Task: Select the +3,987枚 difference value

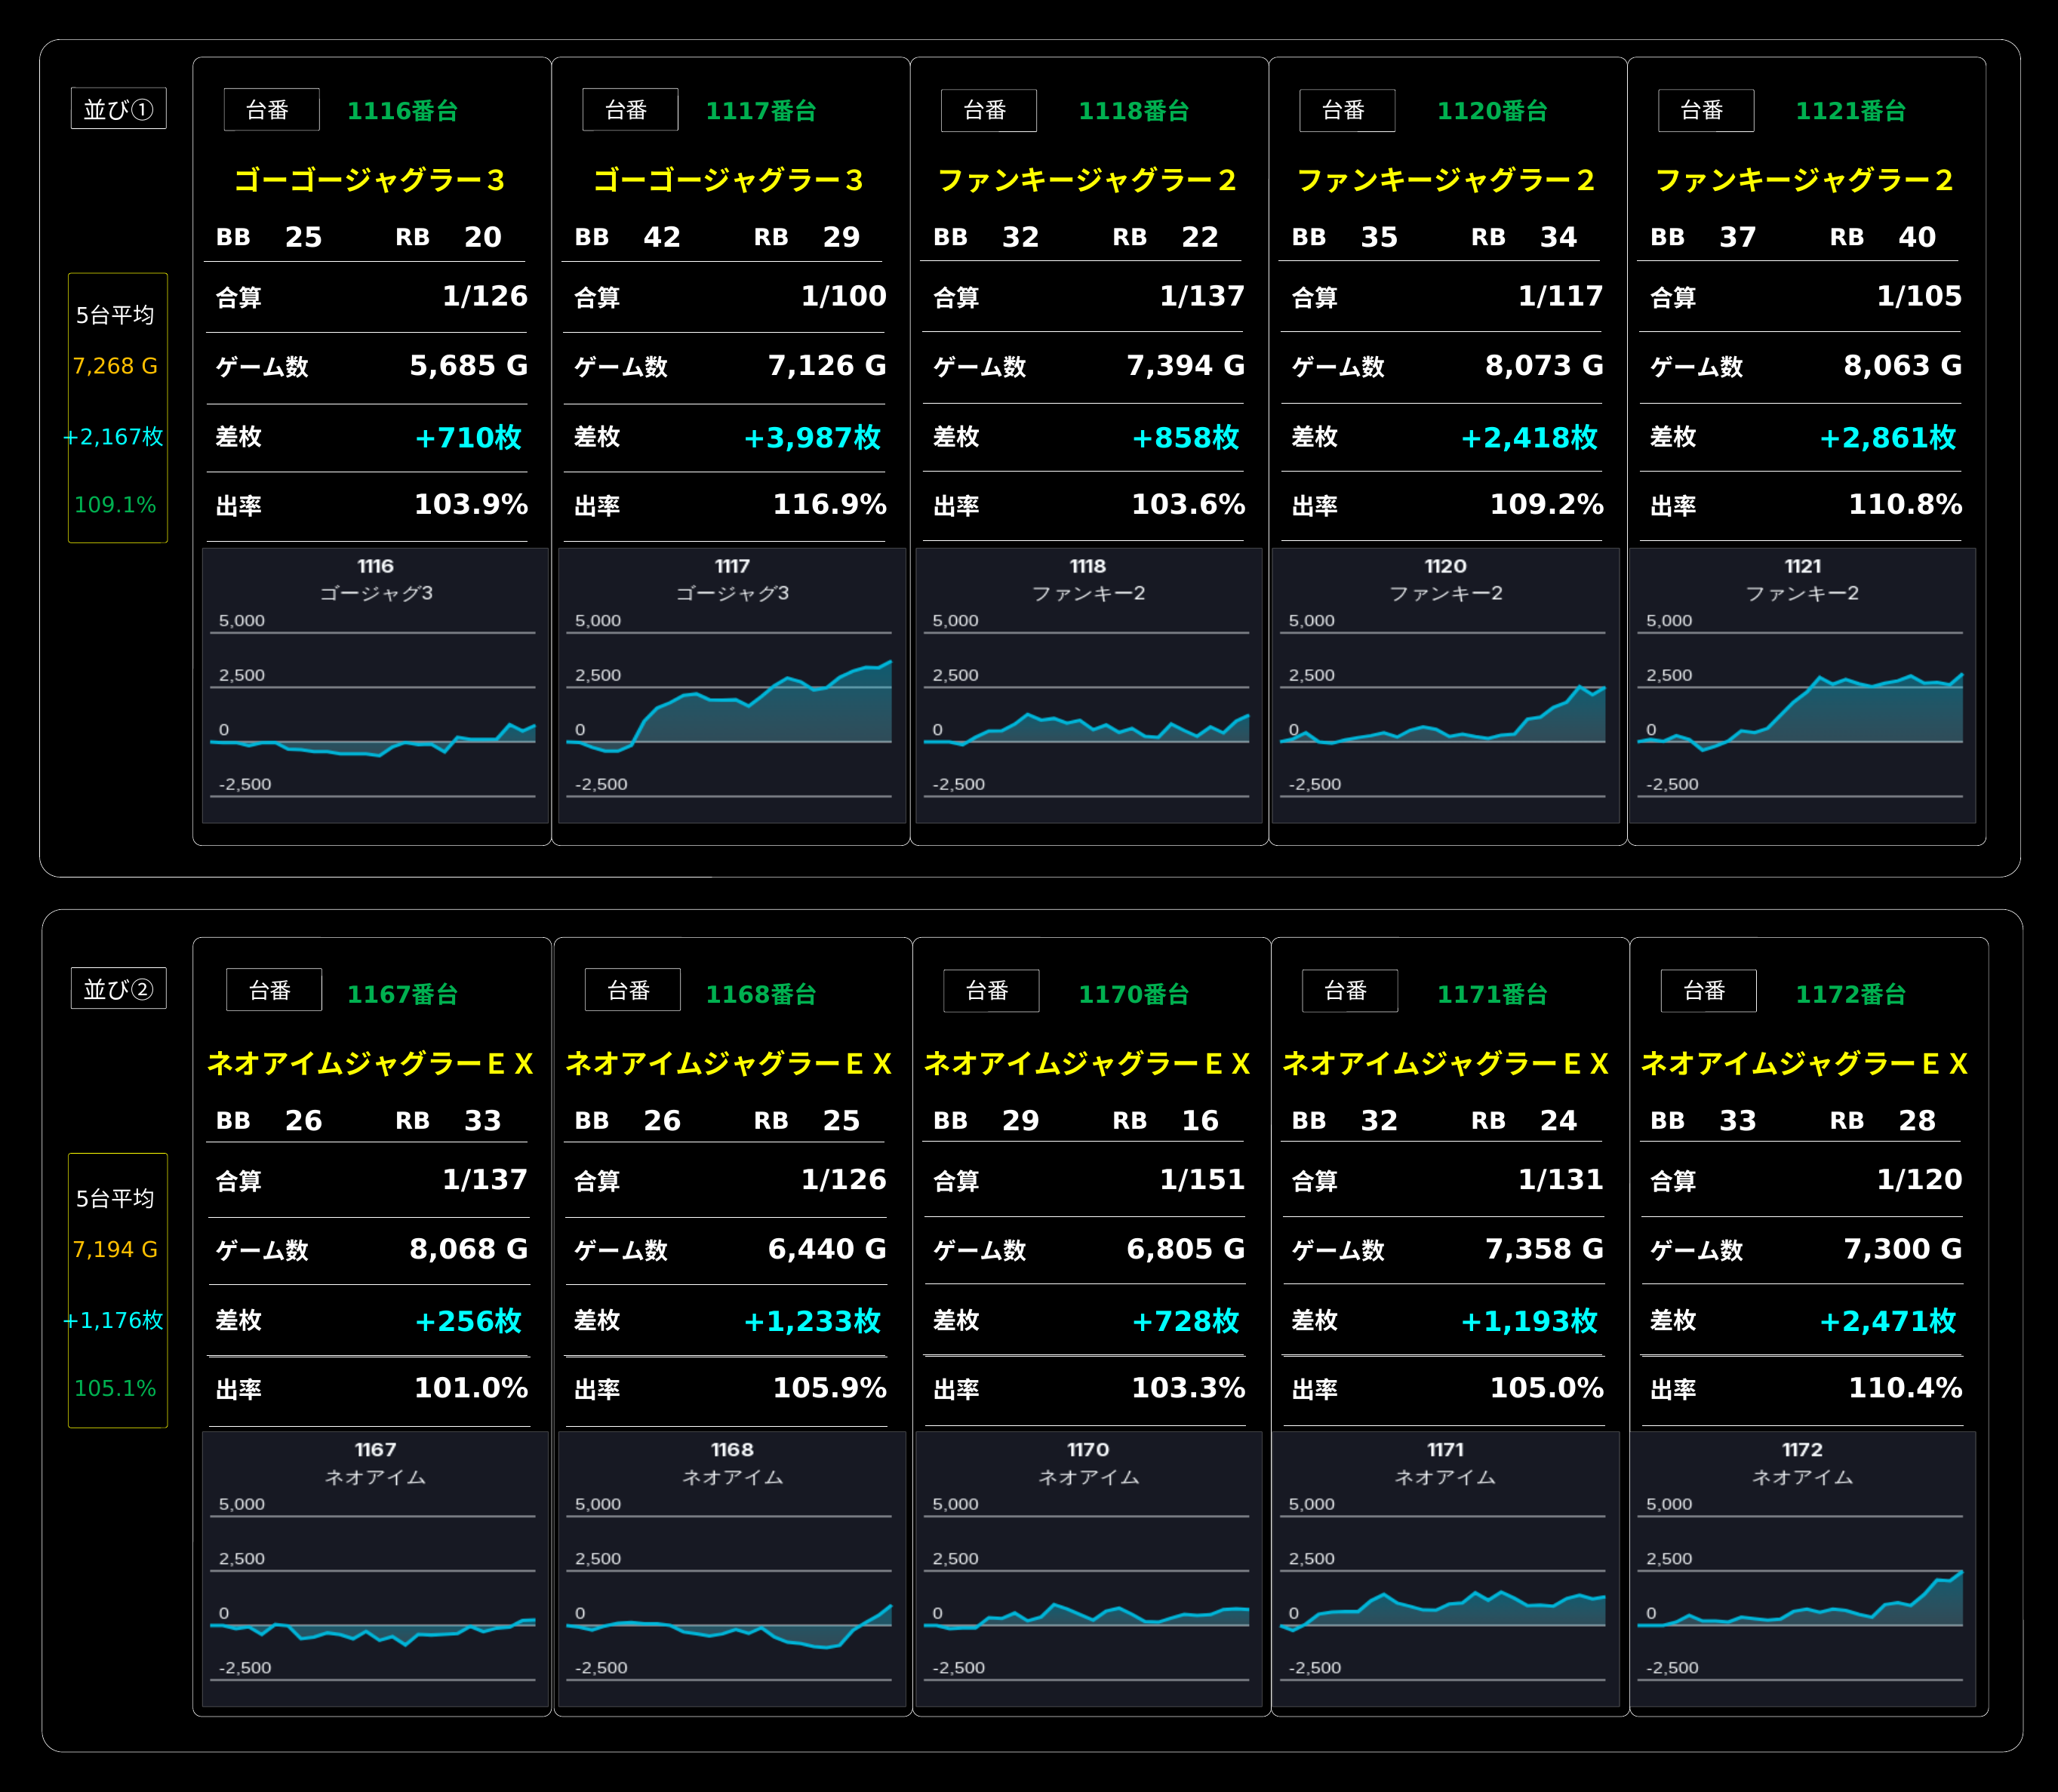Action: point(812,437)
